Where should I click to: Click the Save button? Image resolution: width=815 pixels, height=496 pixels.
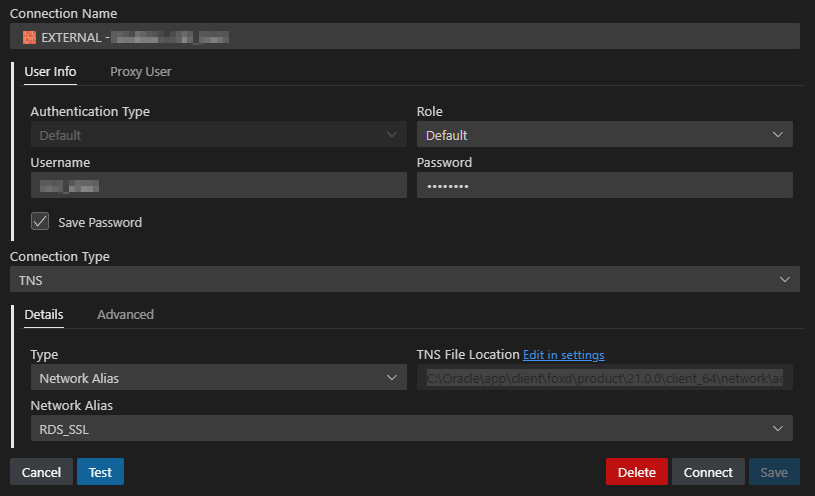coord(774,472)
